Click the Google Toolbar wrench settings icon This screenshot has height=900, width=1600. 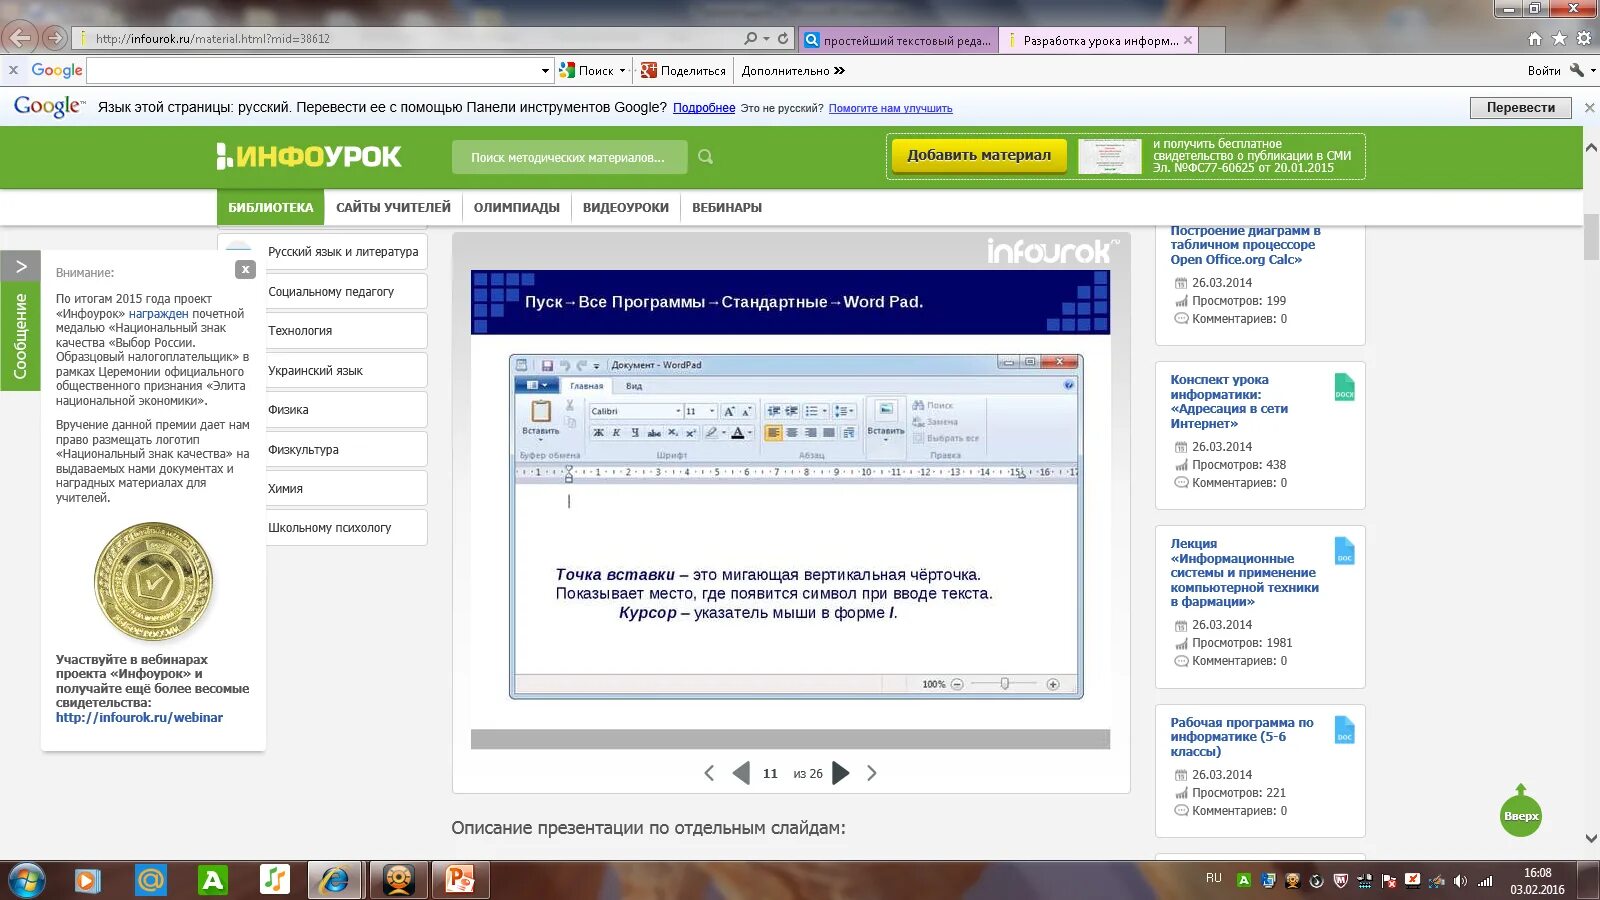pyautogui.click(x=1577, y=70)
